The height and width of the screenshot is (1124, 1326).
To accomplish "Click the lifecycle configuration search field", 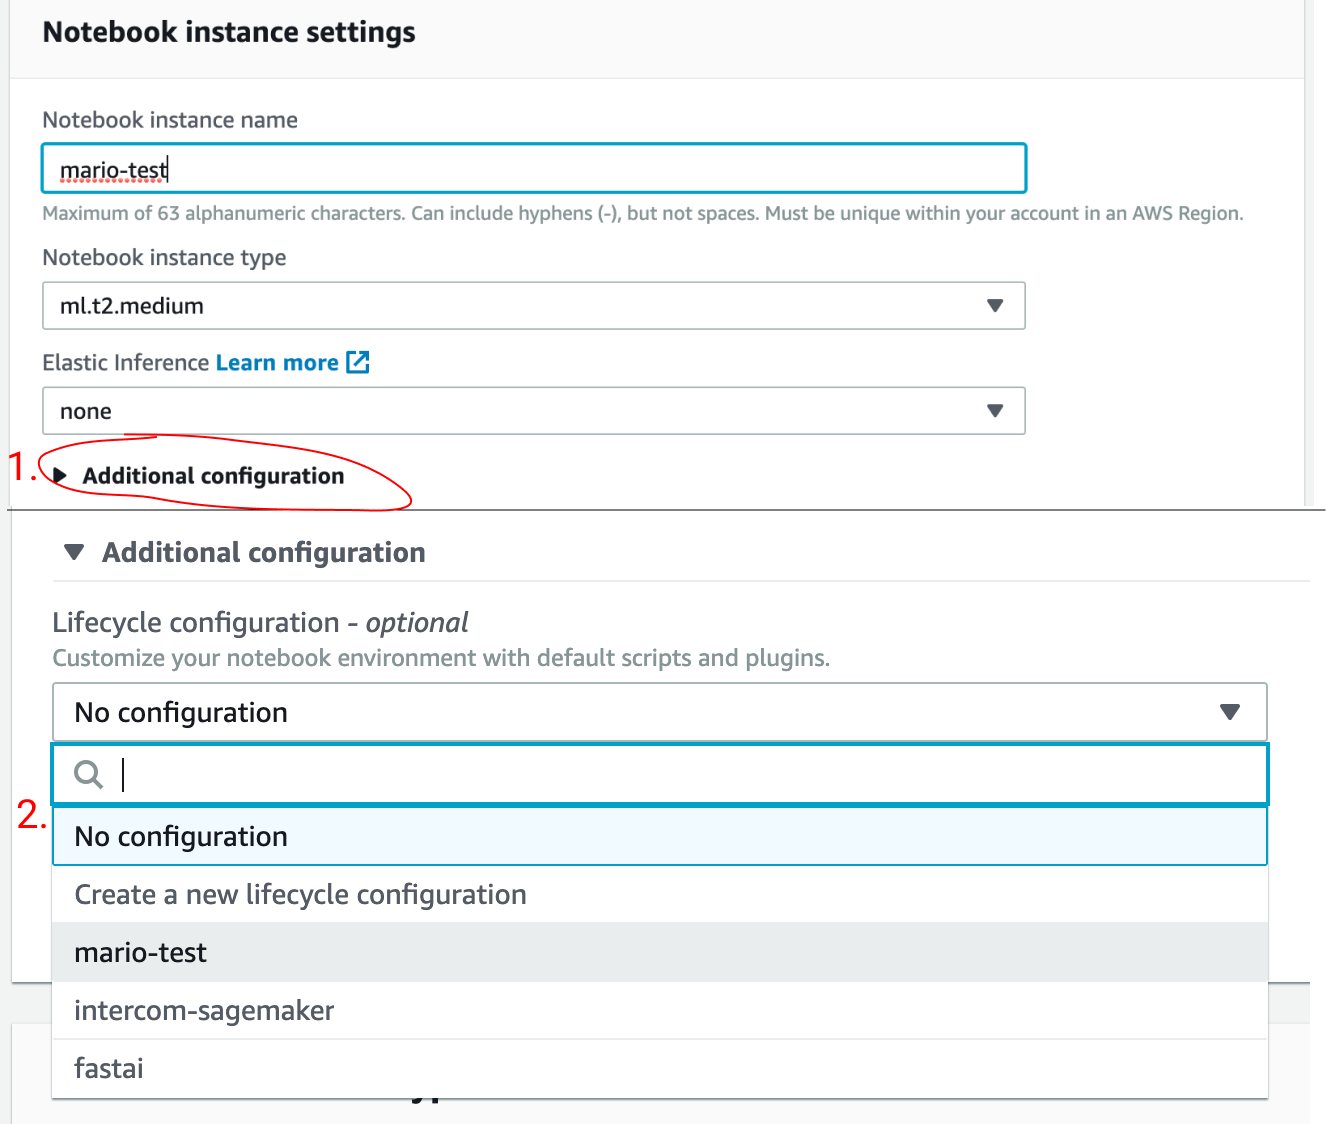I will pyautogui.click(x=680, y=775).
